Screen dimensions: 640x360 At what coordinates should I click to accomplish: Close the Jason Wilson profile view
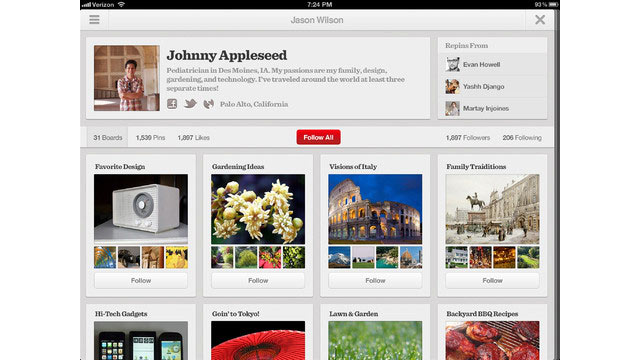(x=540, y=20)
